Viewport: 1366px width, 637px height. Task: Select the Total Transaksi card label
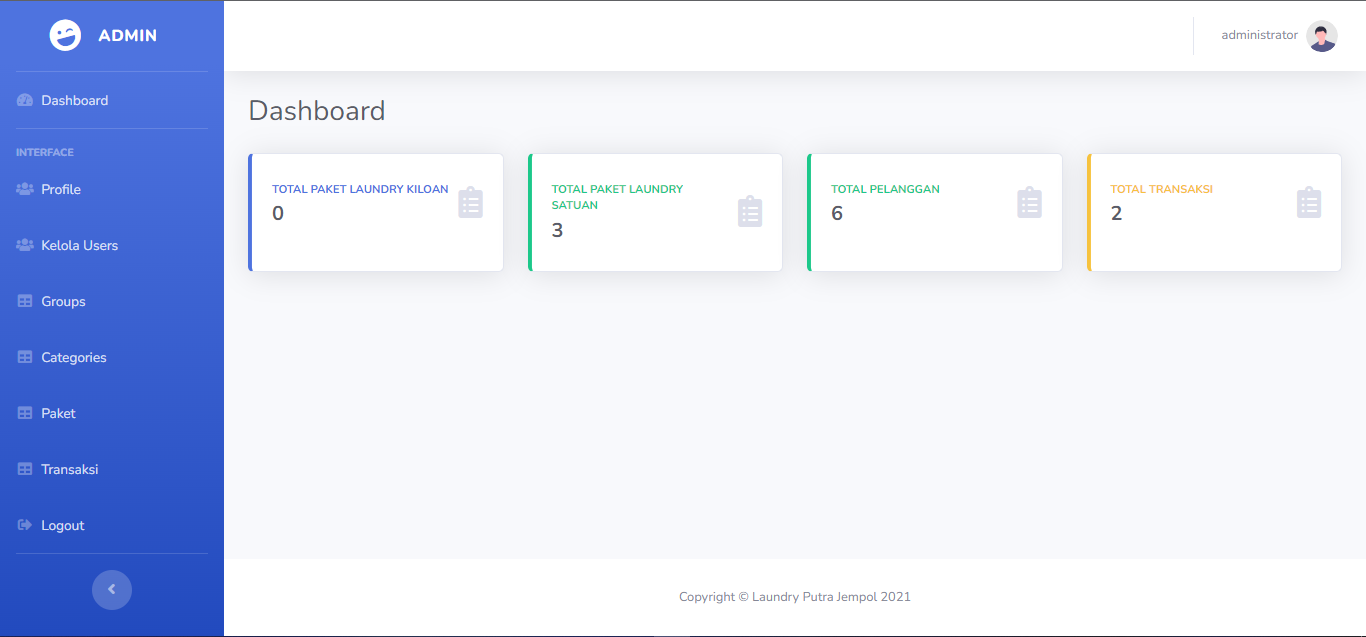1161,189
